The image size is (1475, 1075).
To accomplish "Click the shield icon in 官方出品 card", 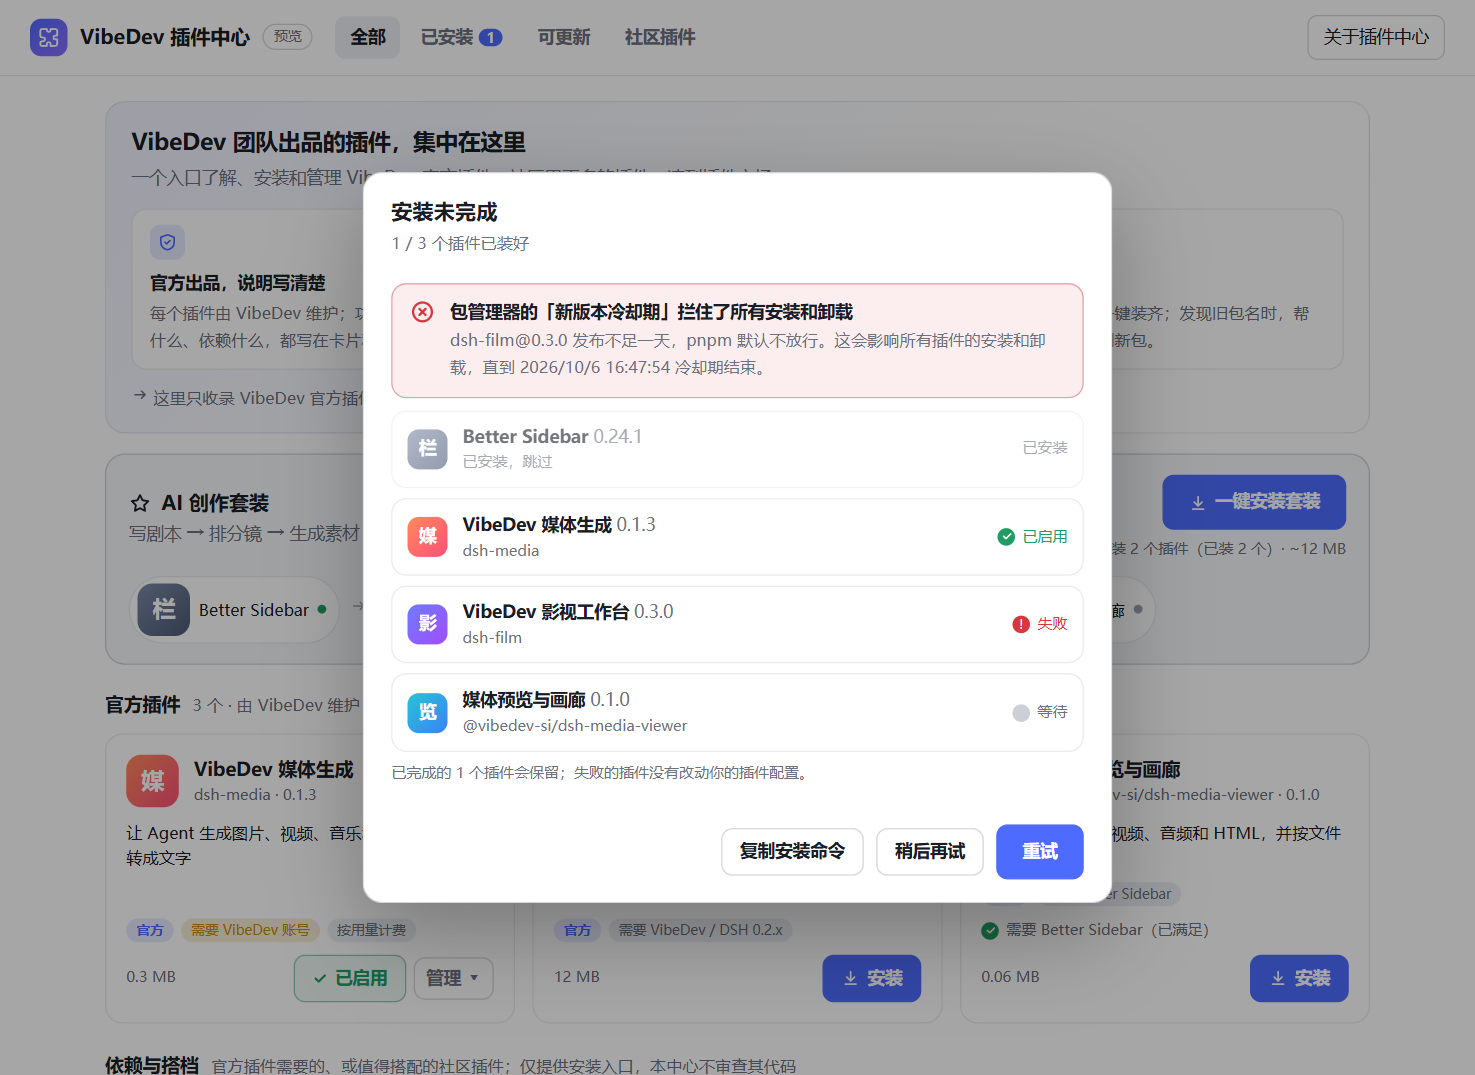I will 168,242.
